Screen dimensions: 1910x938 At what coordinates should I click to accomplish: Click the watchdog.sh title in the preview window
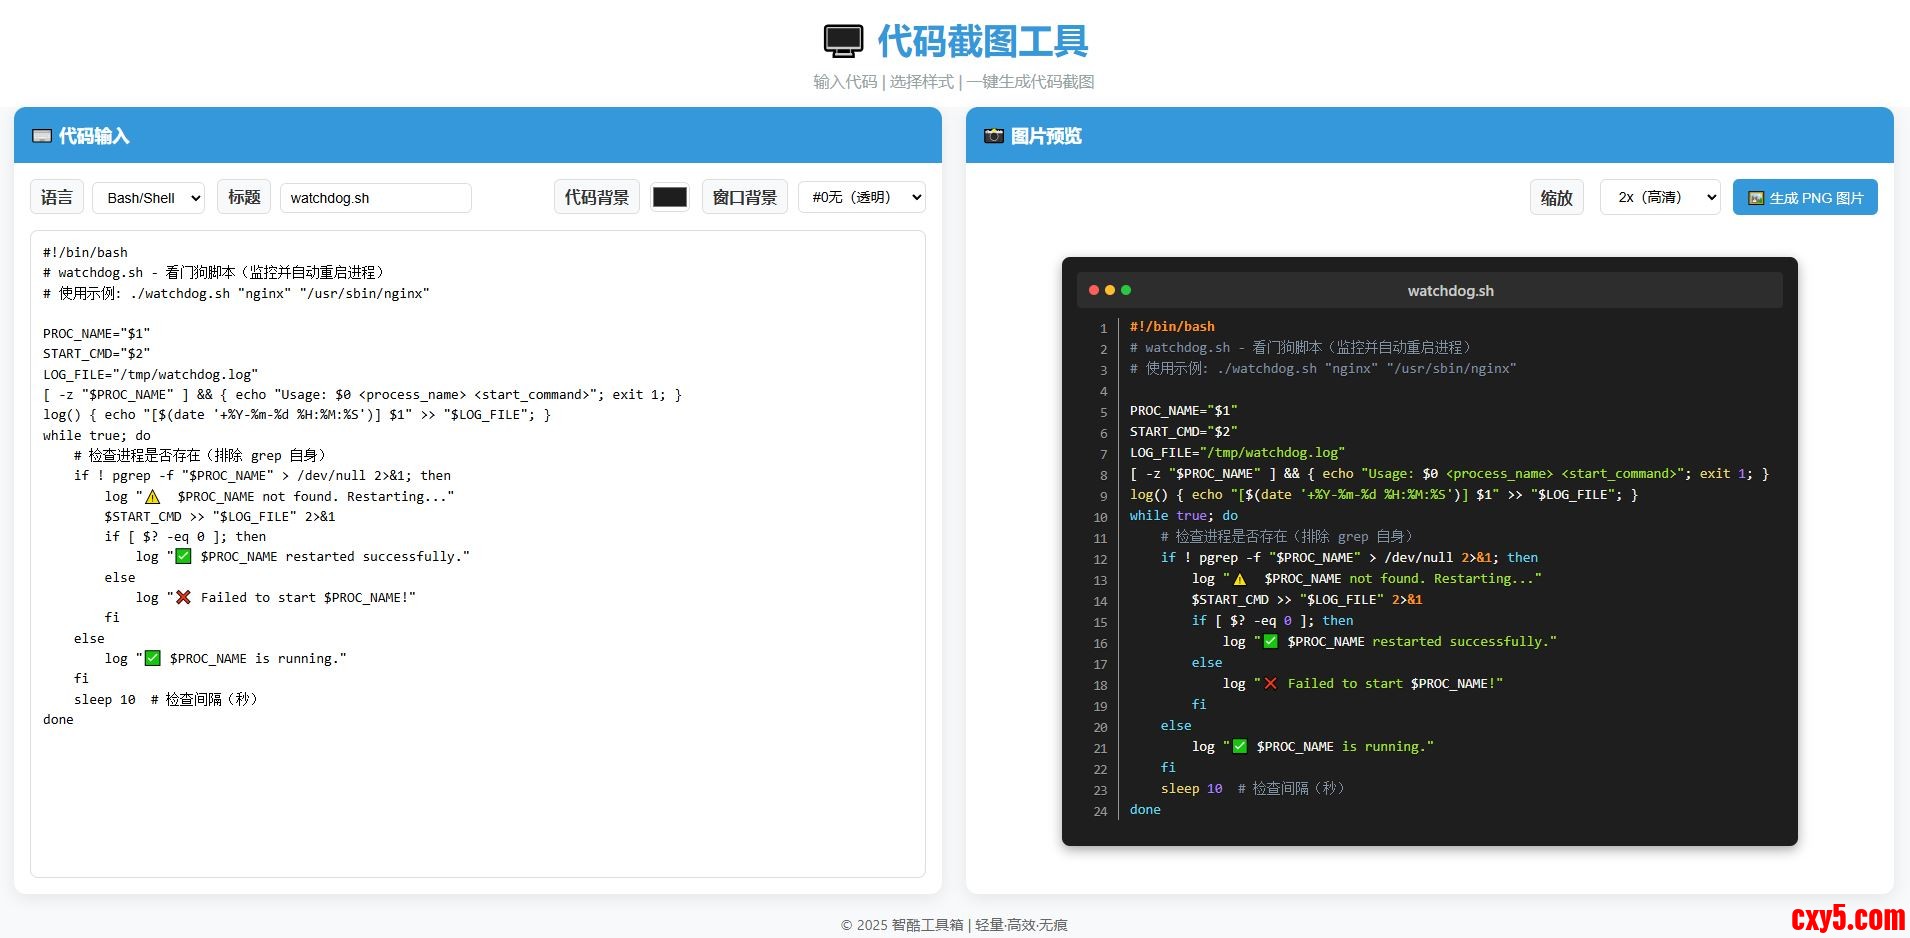point(1450,291)
